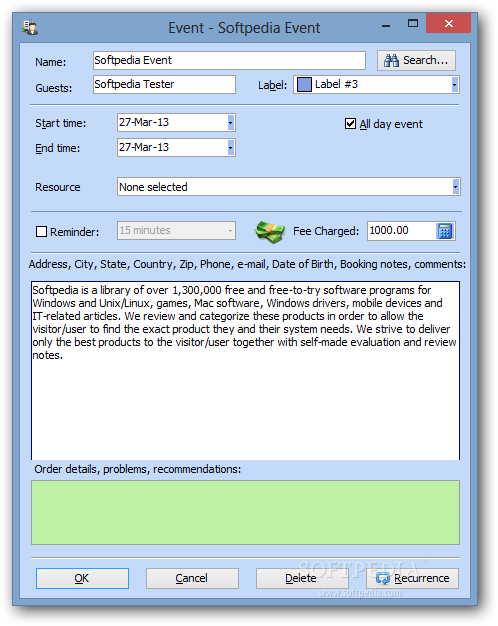Click the green order details text box
The image size is (498, 626).
click(x=245, y=512)
